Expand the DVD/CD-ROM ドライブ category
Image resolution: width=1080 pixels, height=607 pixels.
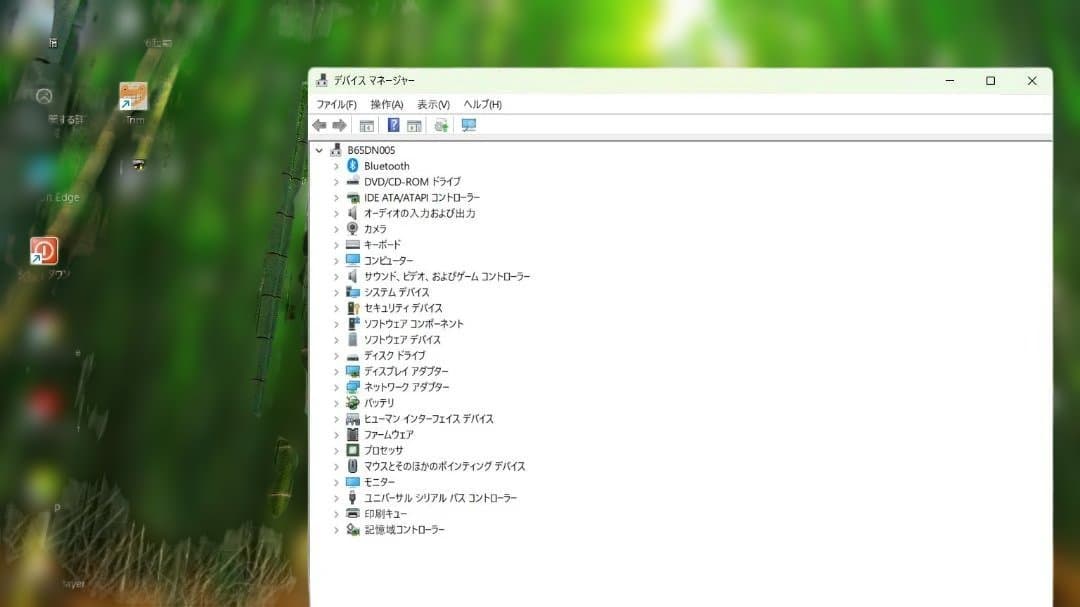click(x=337, y=181)
